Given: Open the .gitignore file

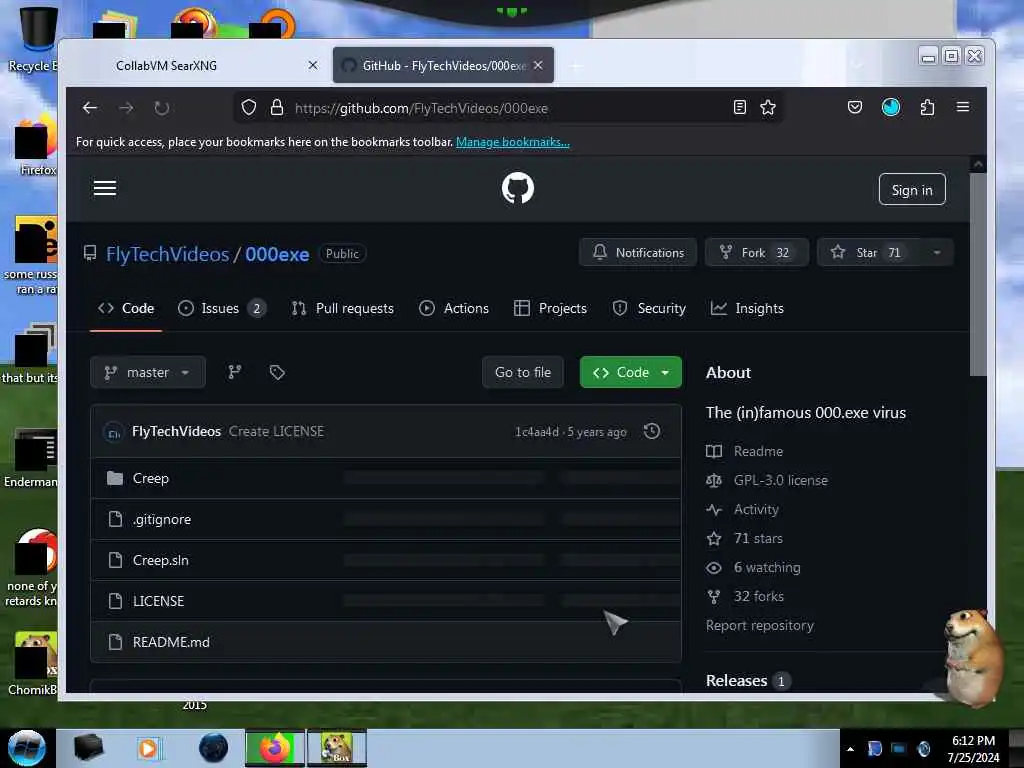Looking at the screenshot, I should click(162, 520).
